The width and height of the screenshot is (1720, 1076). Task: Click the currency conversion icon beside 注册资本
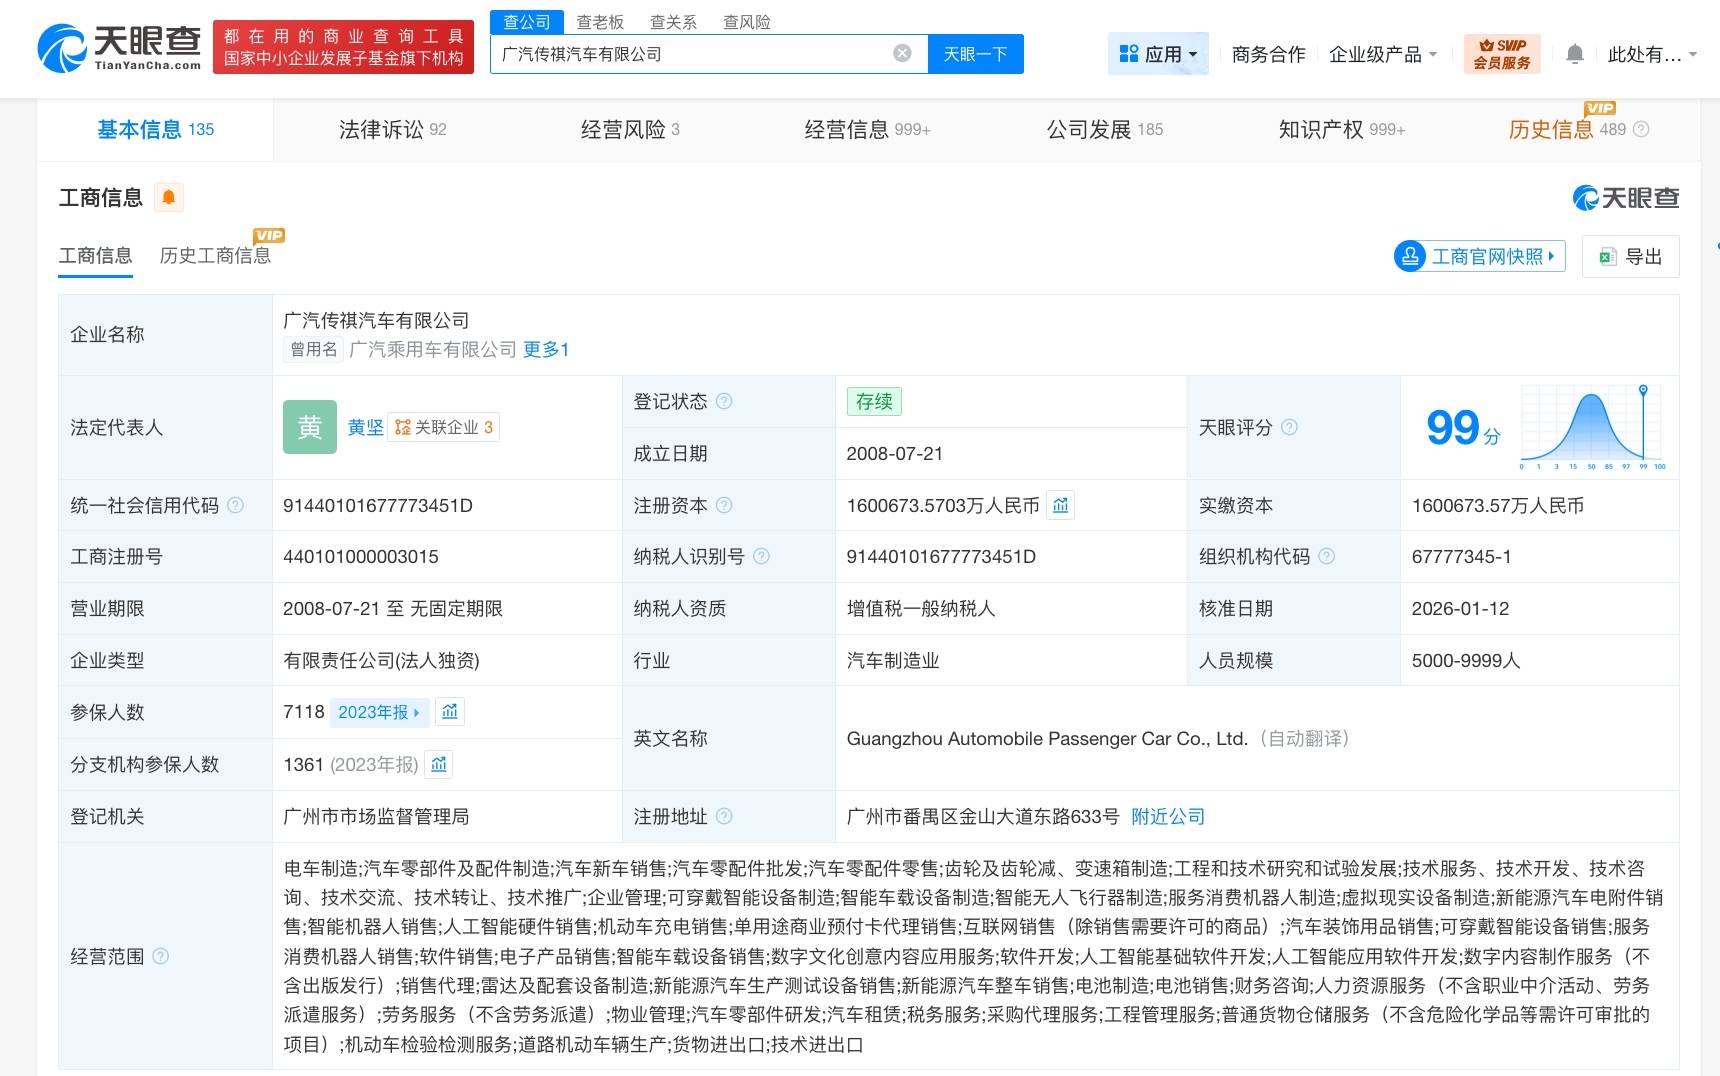coord(1061,505)
